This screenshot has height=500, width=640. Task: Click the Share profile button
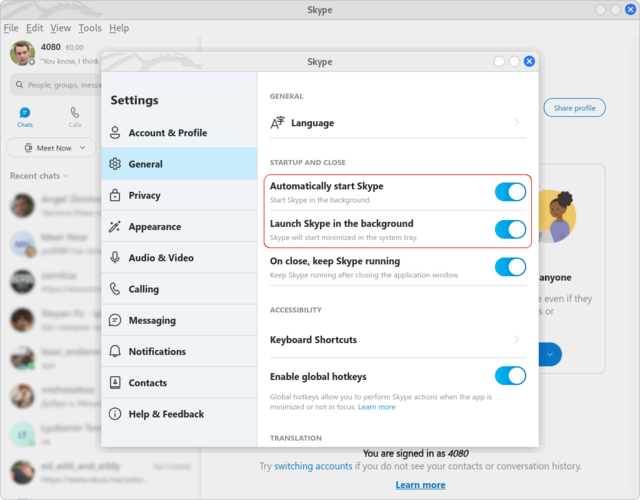click(x=574, y=108)
